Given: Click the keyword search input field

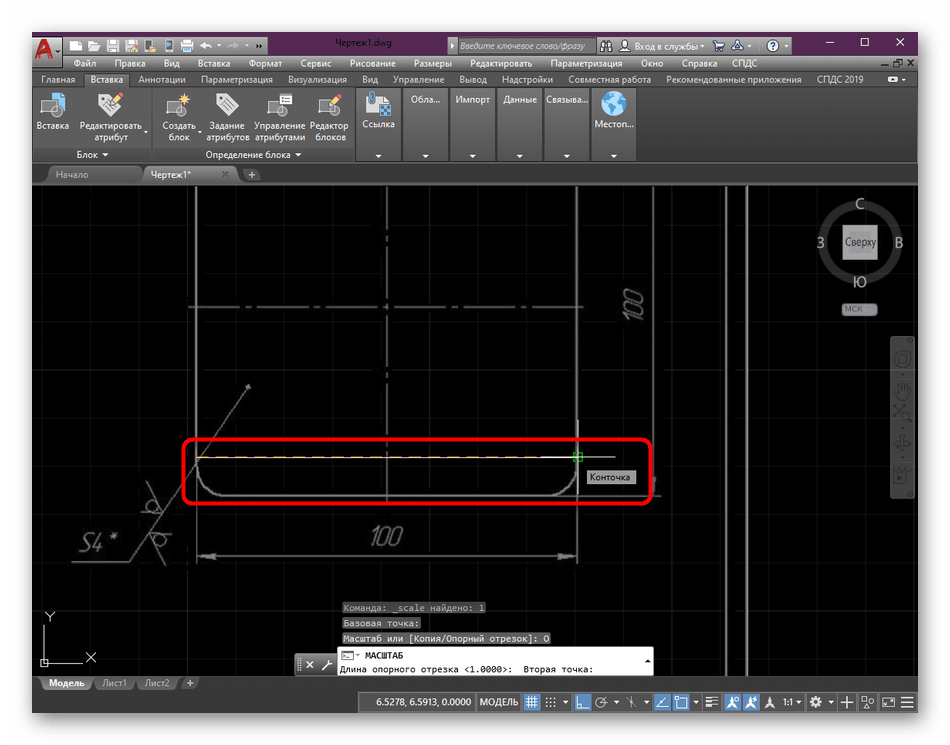Looking at the screenshot, I should coord(526,45).
